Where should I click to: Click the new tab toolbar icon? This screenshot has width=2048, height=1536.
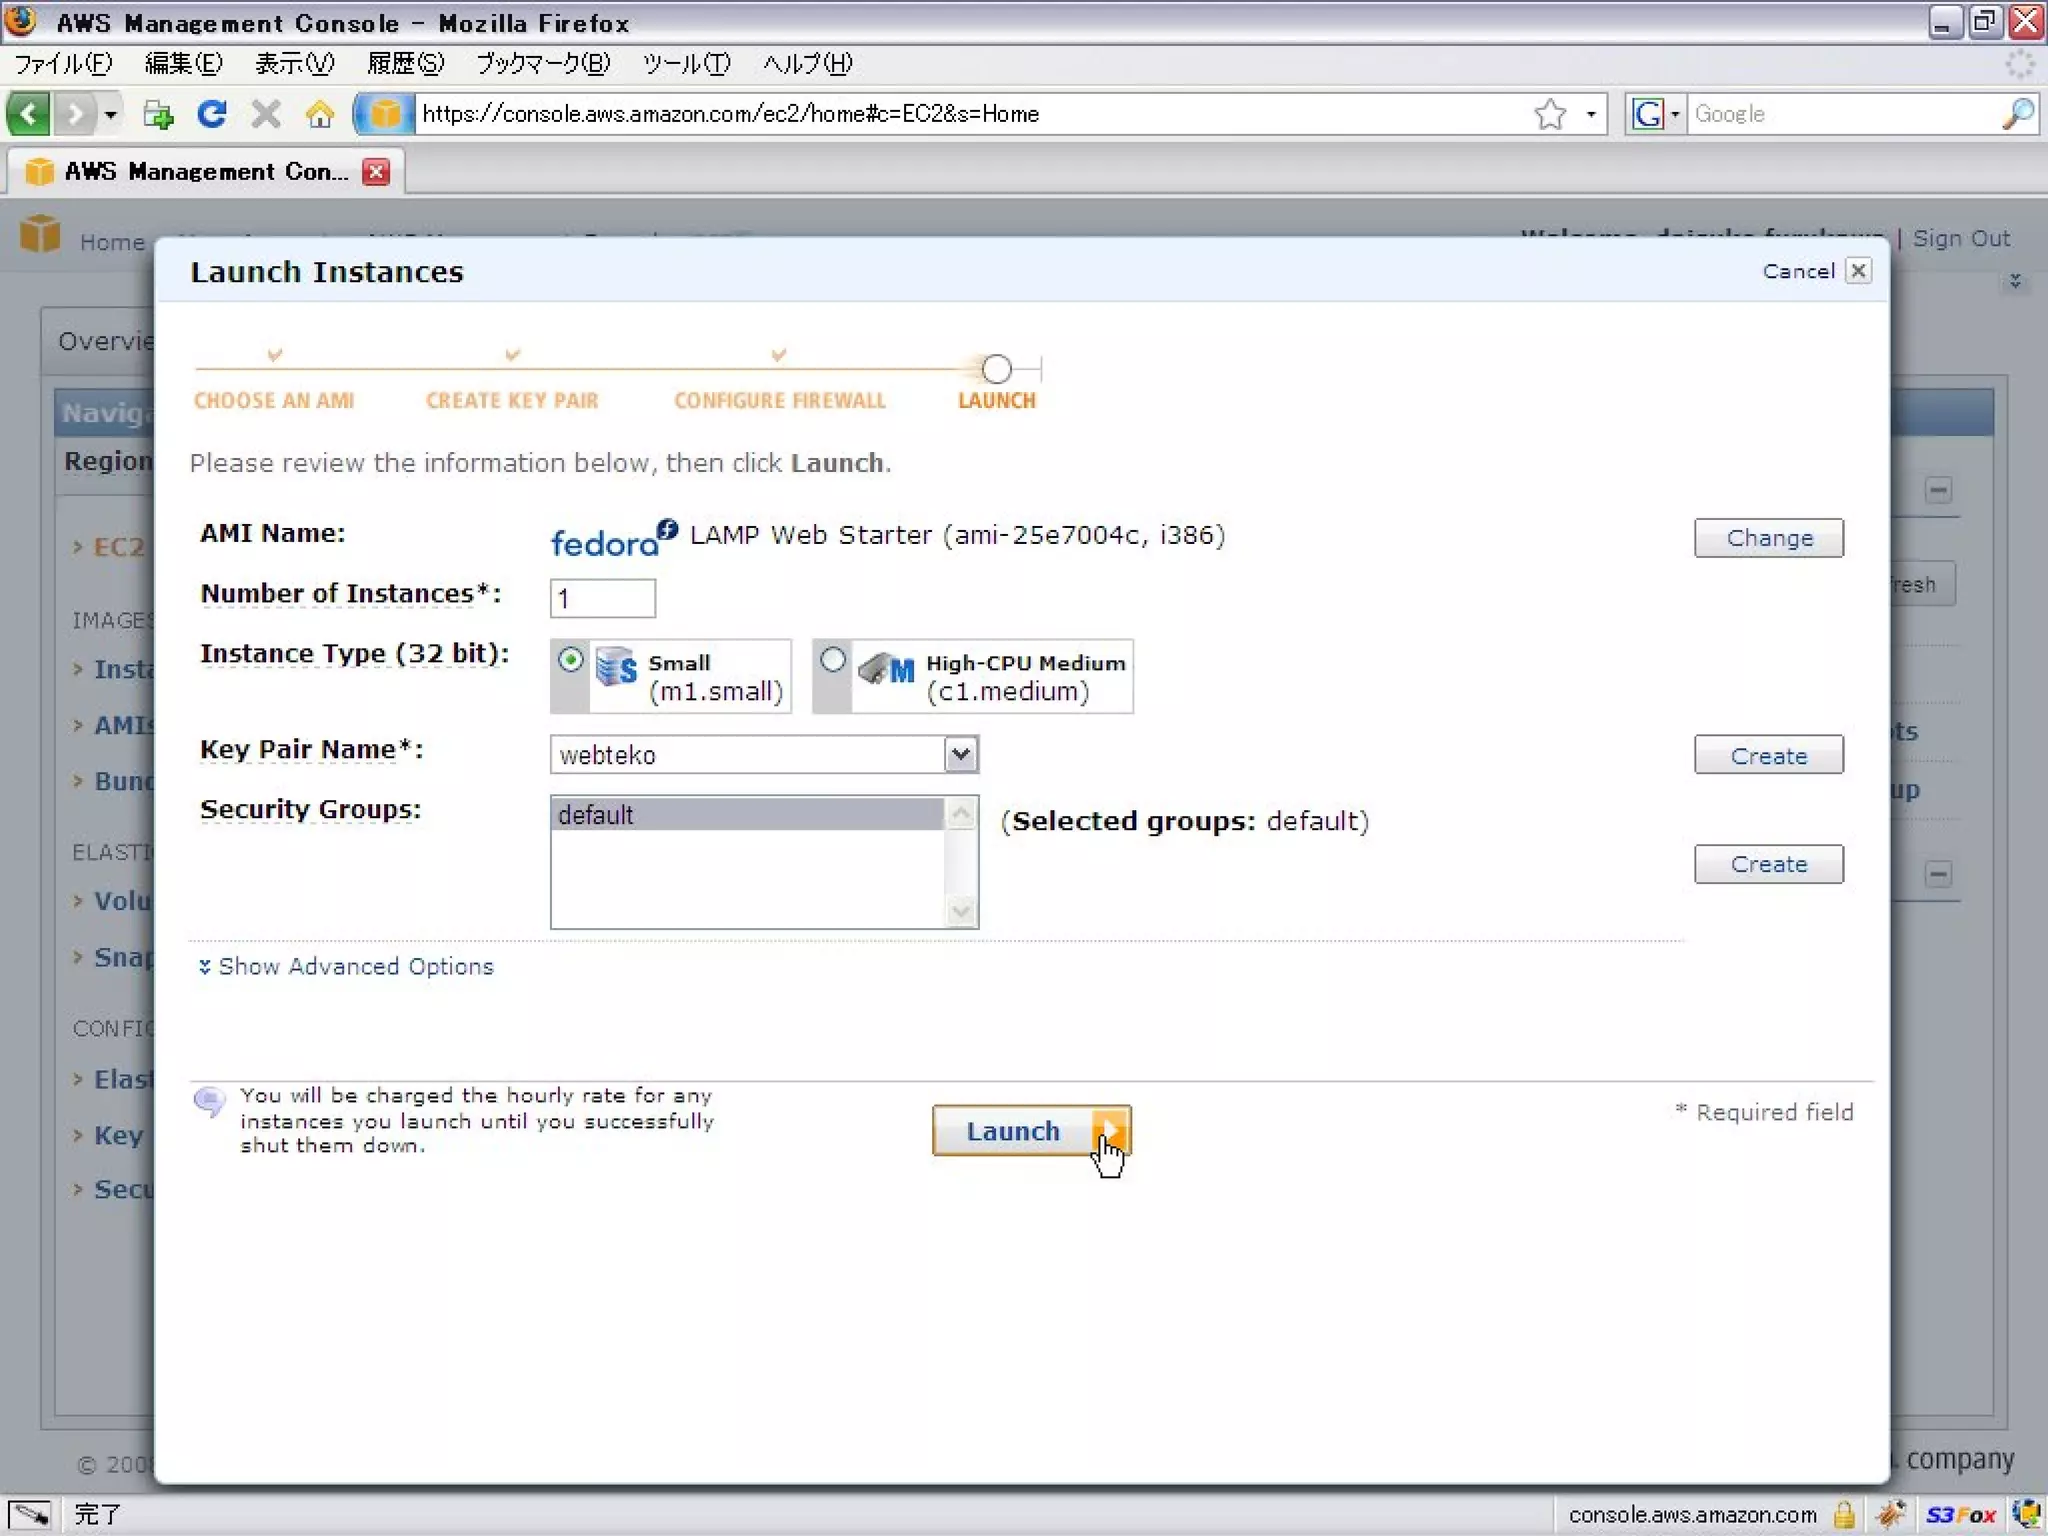[158, 114]
